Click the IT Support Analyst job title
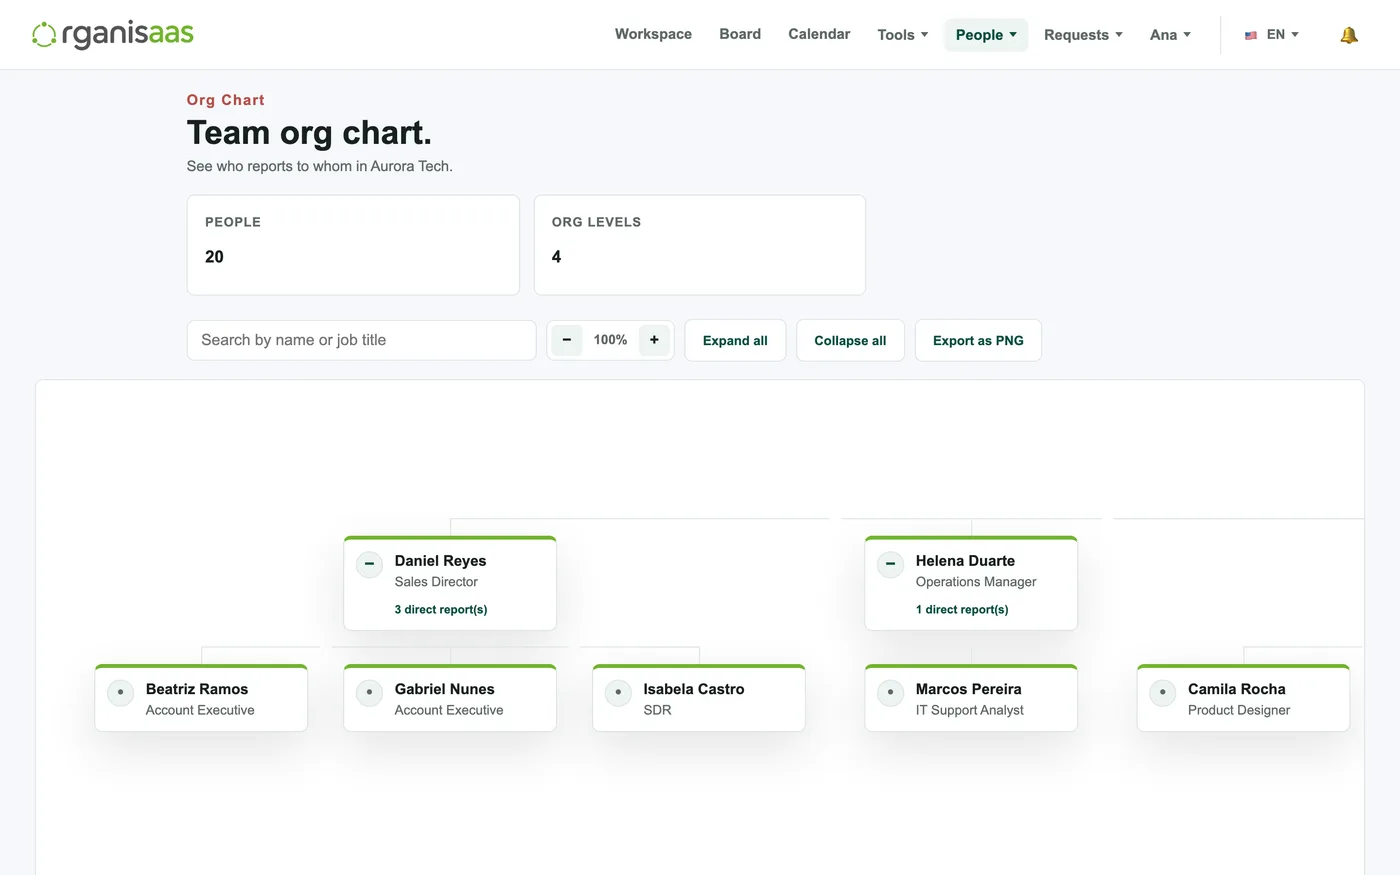The width and height of the screenshot is (1400, 875). click(970, 710)
